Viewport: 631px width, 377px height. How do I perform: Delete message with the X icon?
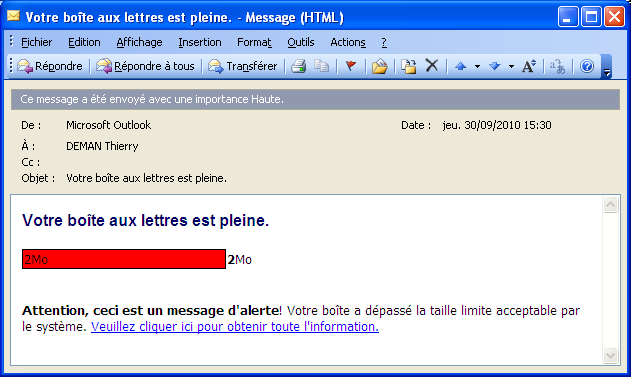[x=432, y=66]
